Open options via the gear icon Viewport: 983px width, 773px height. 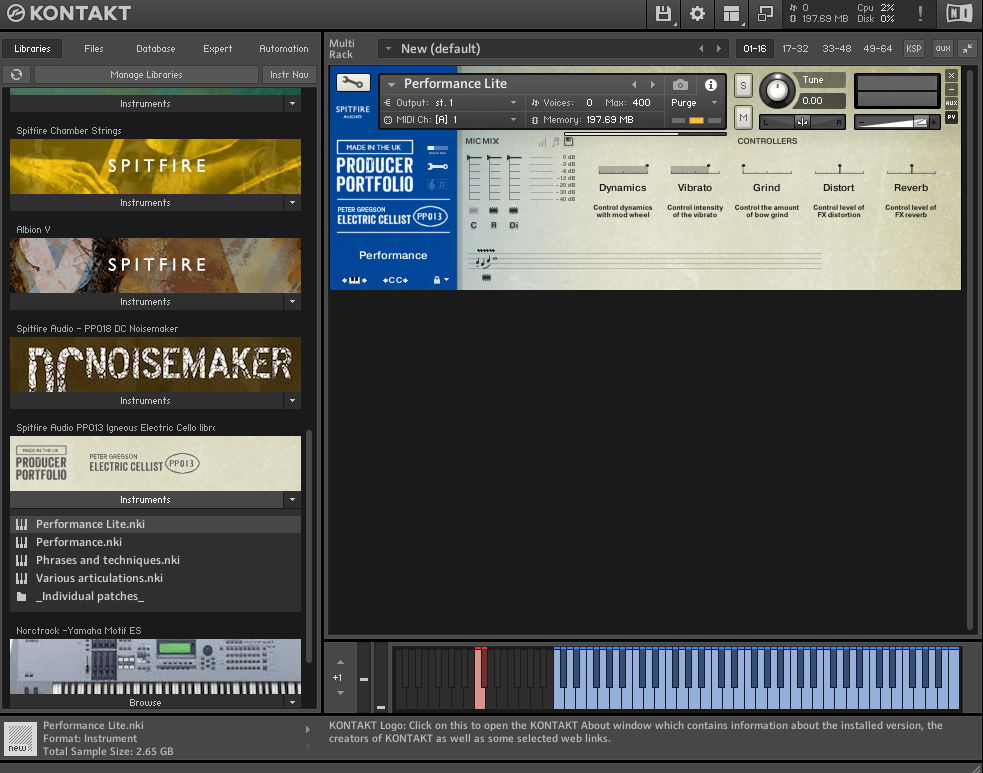coord(697,14)
